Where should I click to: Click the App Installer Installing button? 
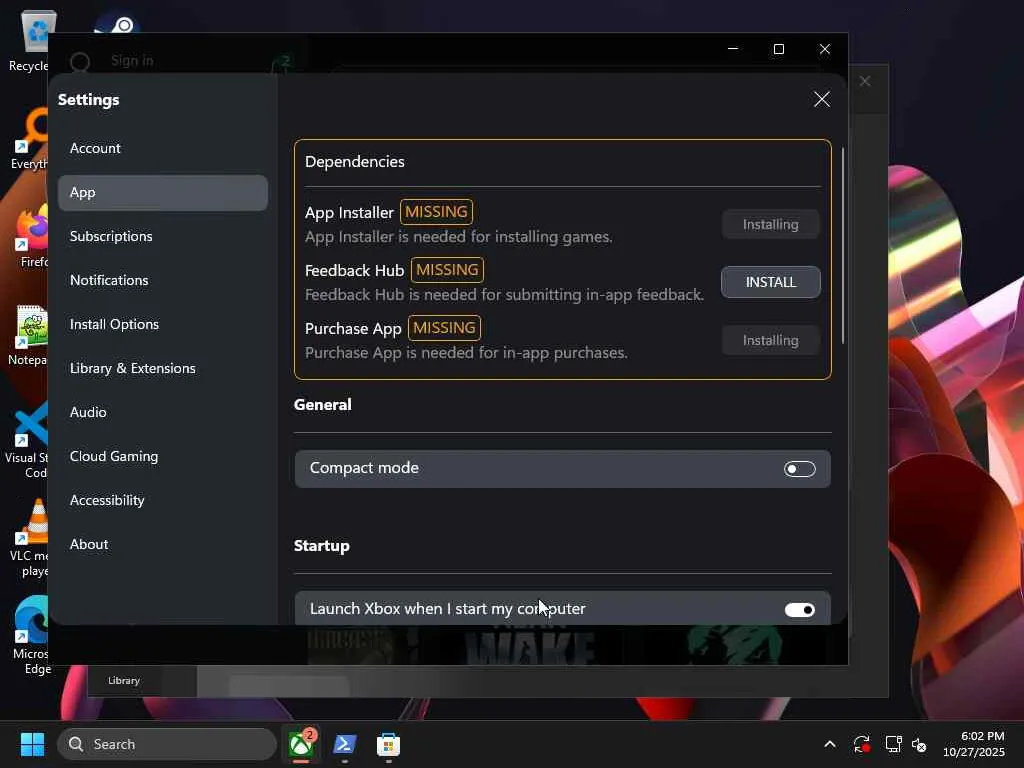[x=771, y=224]
